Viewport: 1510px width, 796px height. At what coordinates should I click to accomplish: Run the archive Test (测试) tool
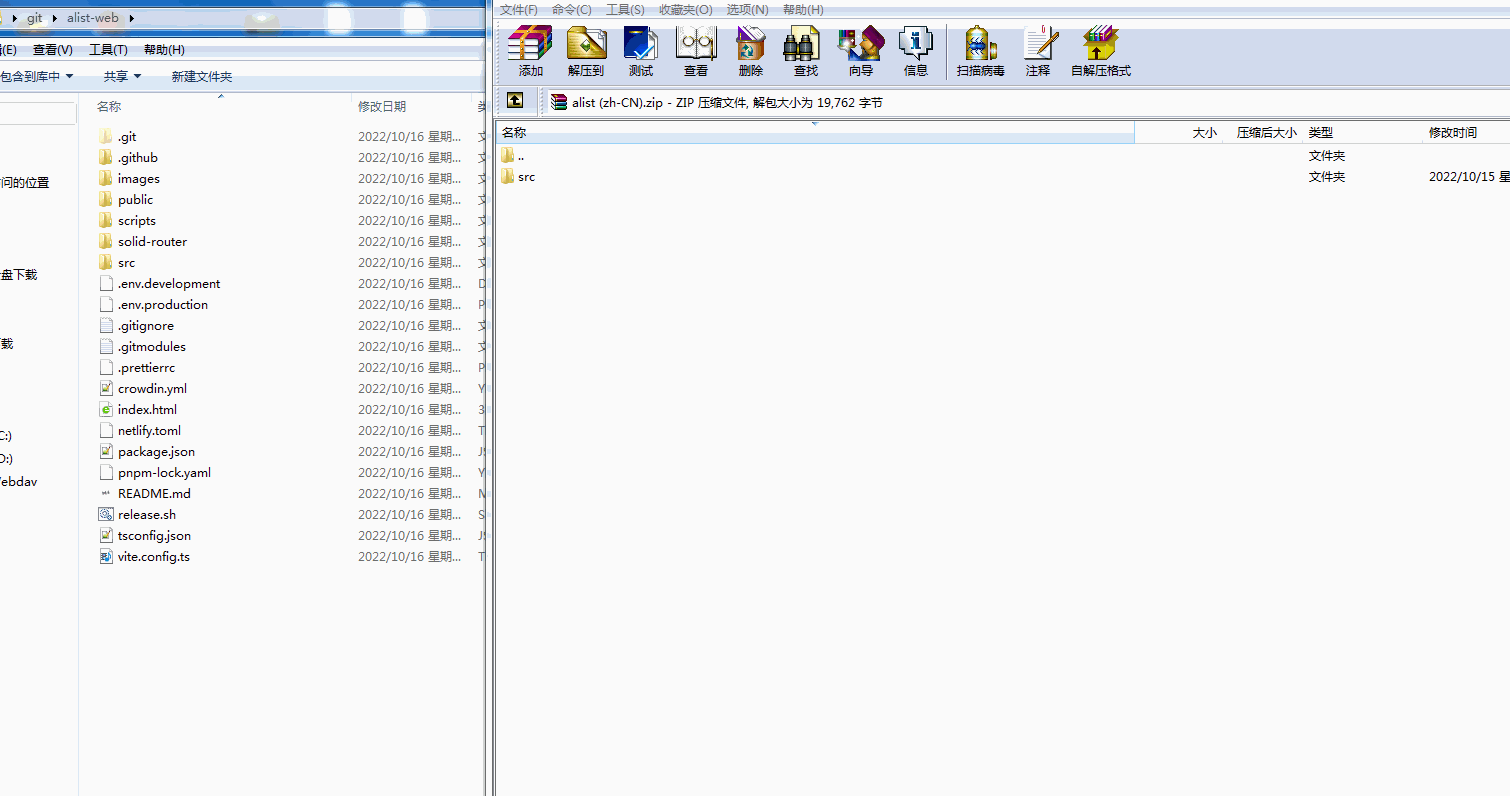641,51
